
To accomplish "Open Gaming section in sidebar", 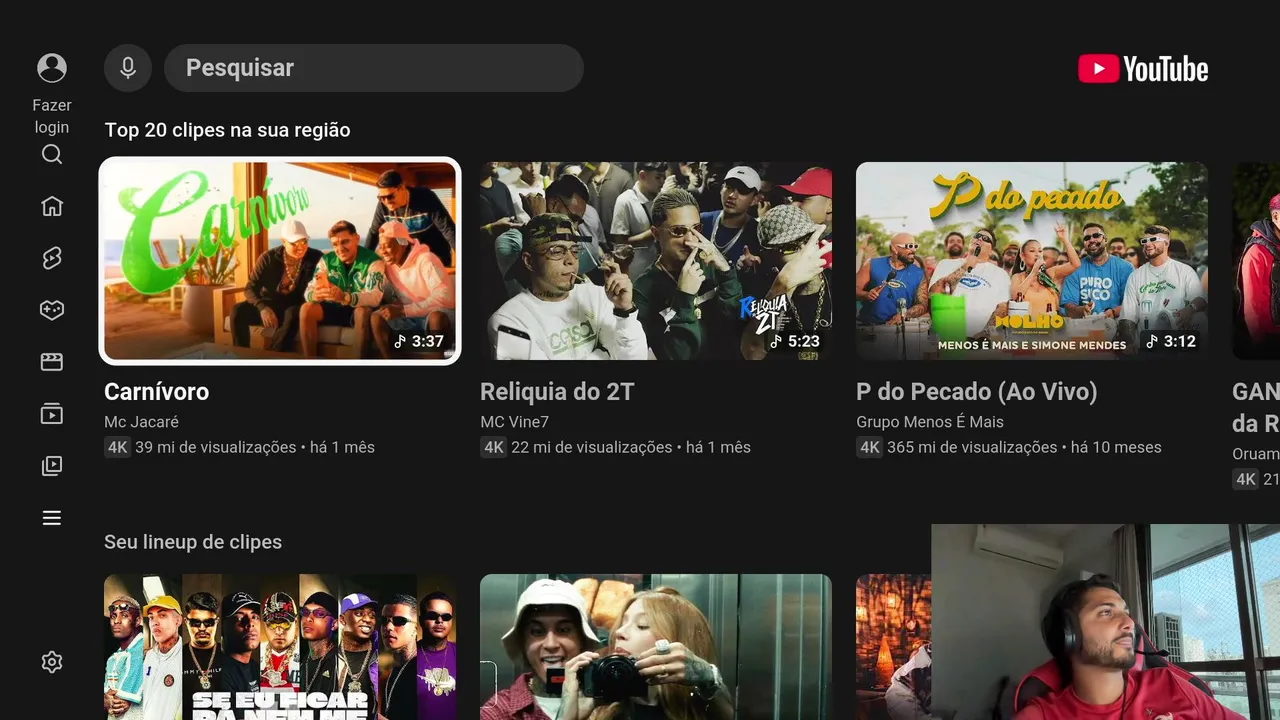I will click(x=52, y=310).
